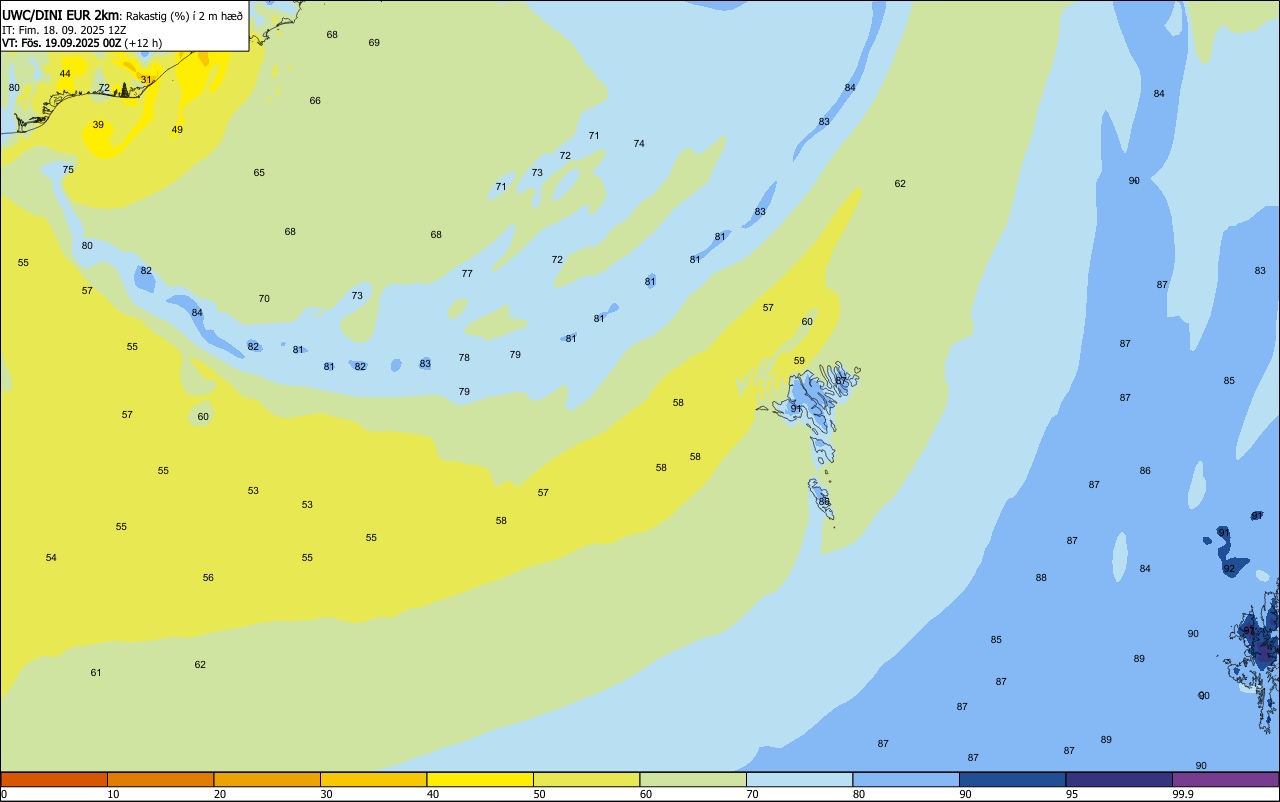This screenshot has height=802, width=1280.
Task: Click the 'UWC/DINI EUR 2km' title text
Action: pyautogui.click(x=61, y=15)
